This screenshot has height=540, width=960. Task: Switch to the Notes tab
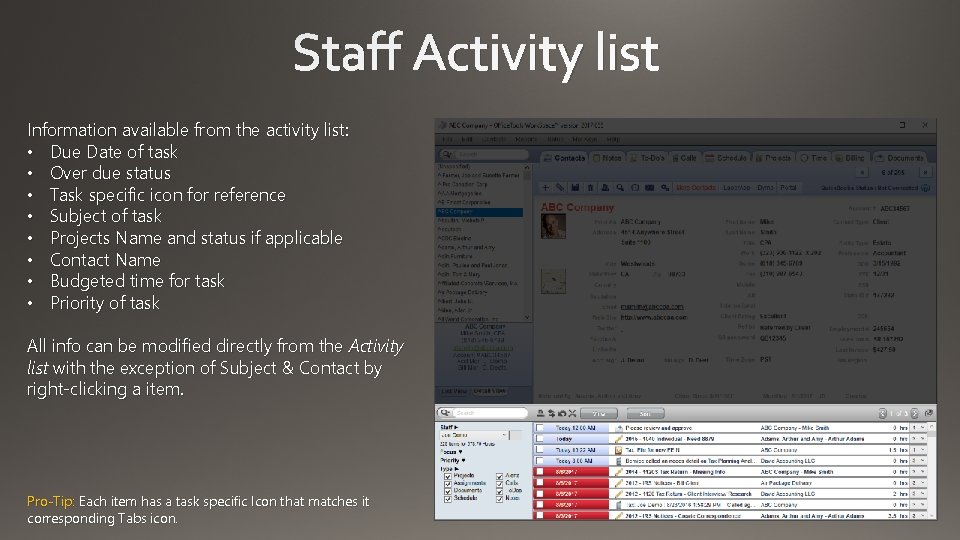point(607,158)
